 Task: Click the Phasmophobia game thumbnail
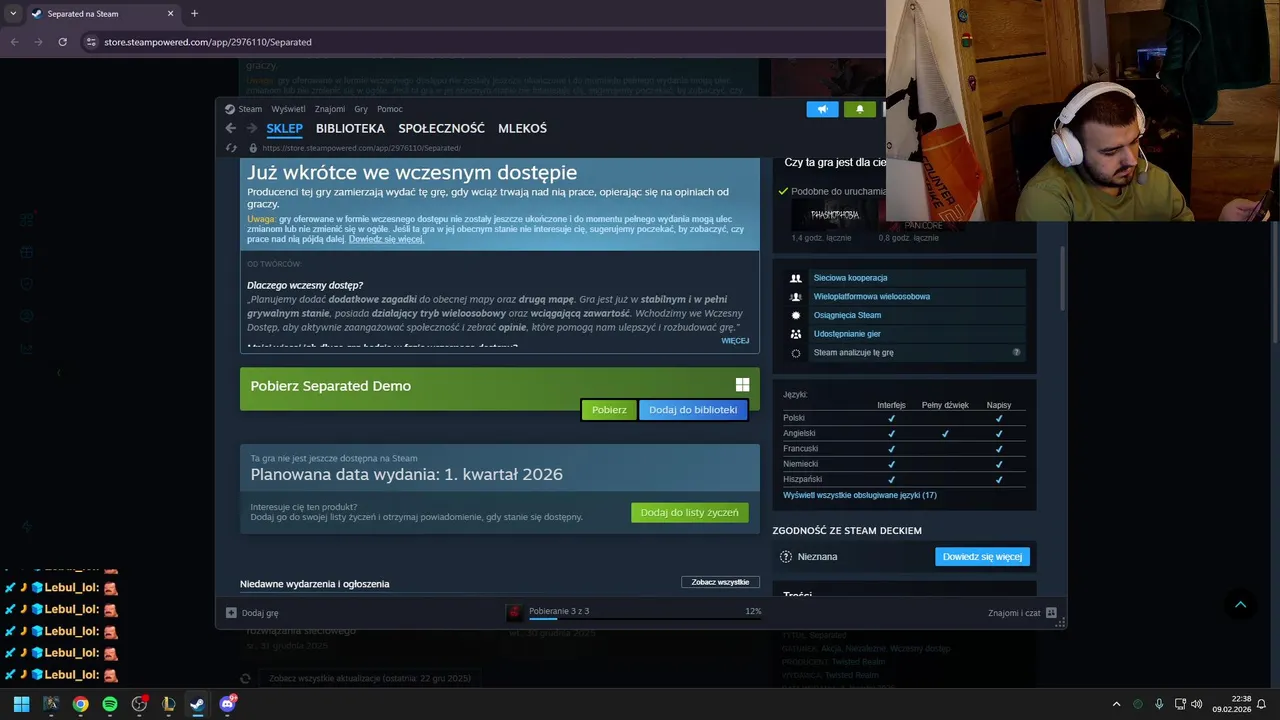(x=833, y=214)
